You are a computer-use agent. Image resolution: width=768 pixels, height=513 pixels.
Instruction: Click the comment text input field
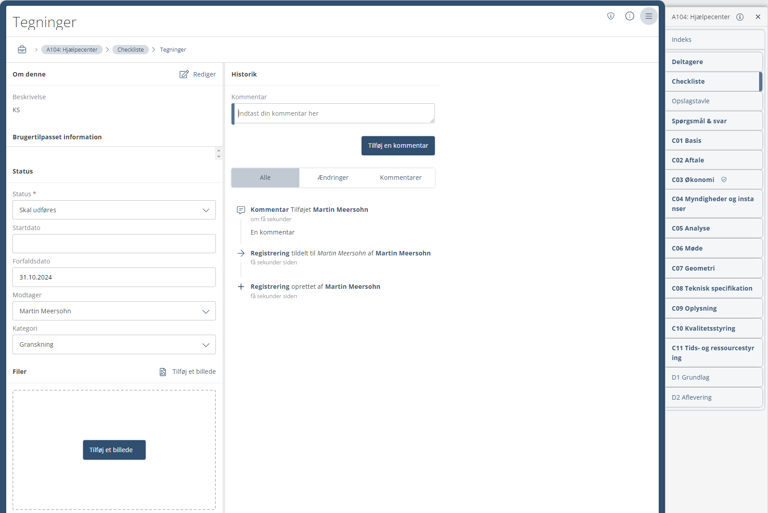pyautogui.click(x=334, y=114)
